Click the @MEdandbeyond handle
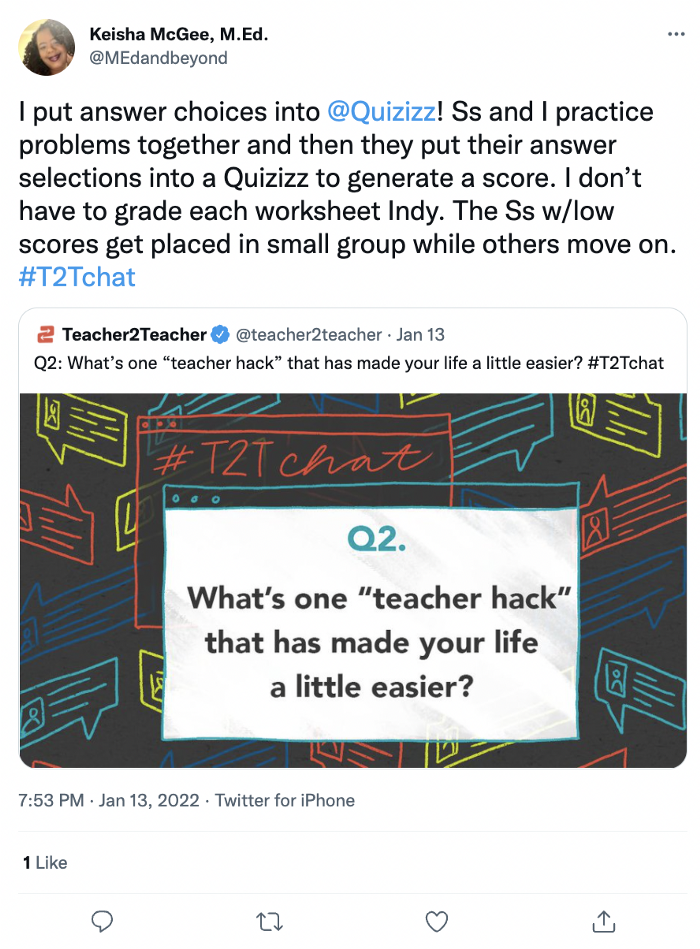The height and width of the screenshot is (949, 700). 158,58
